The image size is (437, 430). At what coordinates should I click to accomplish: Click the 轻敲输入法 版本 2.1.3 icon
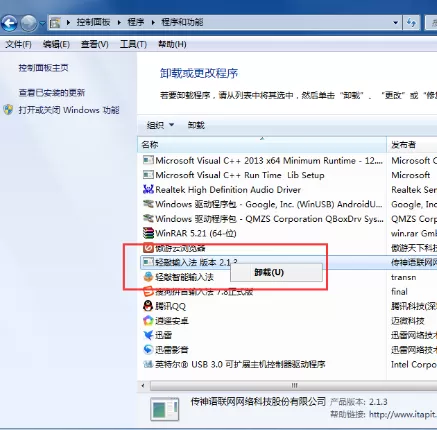pyautogui.click(x=148, y=262)
